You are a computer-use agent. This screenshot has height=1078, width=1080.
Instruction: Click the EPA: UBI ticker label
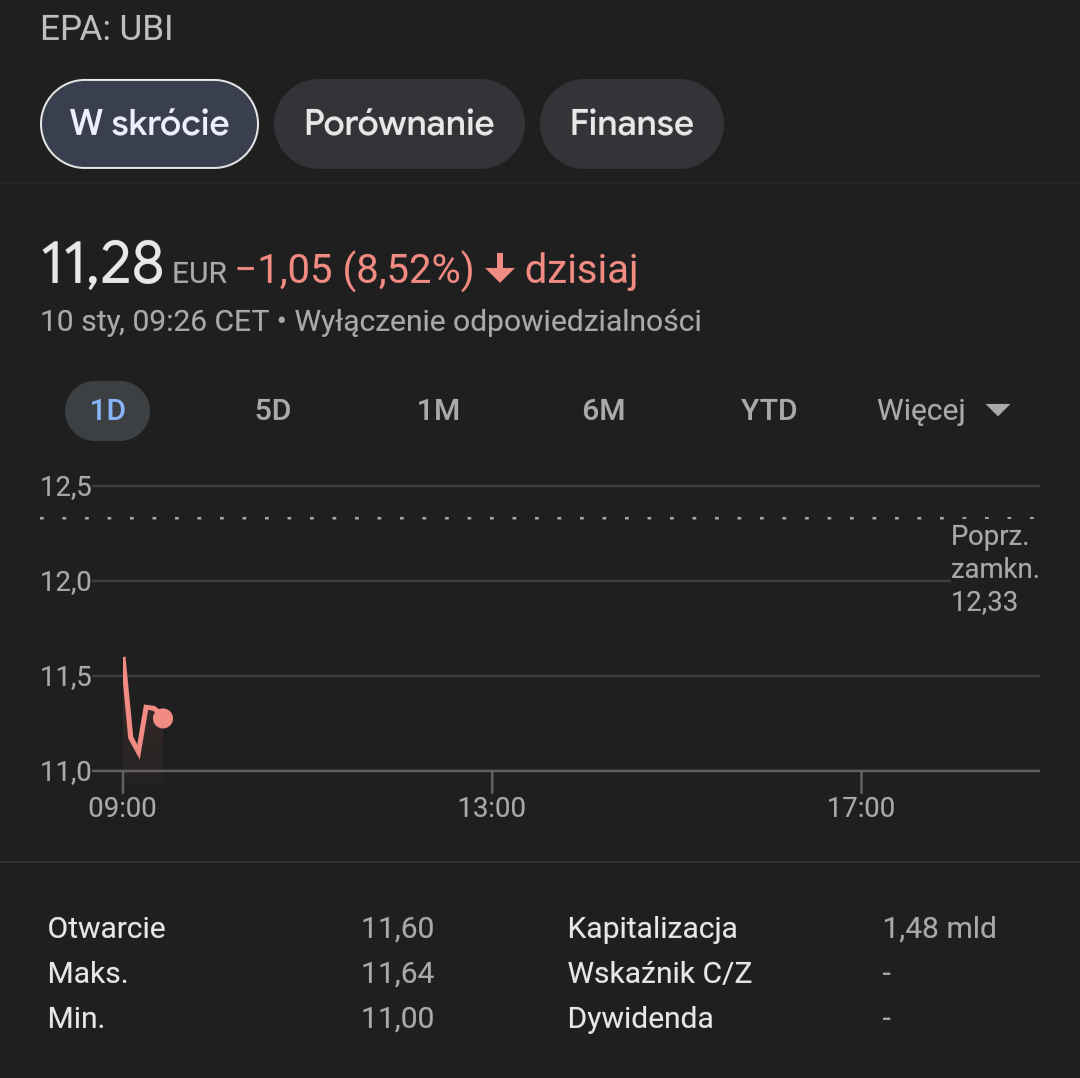point(107,29)
